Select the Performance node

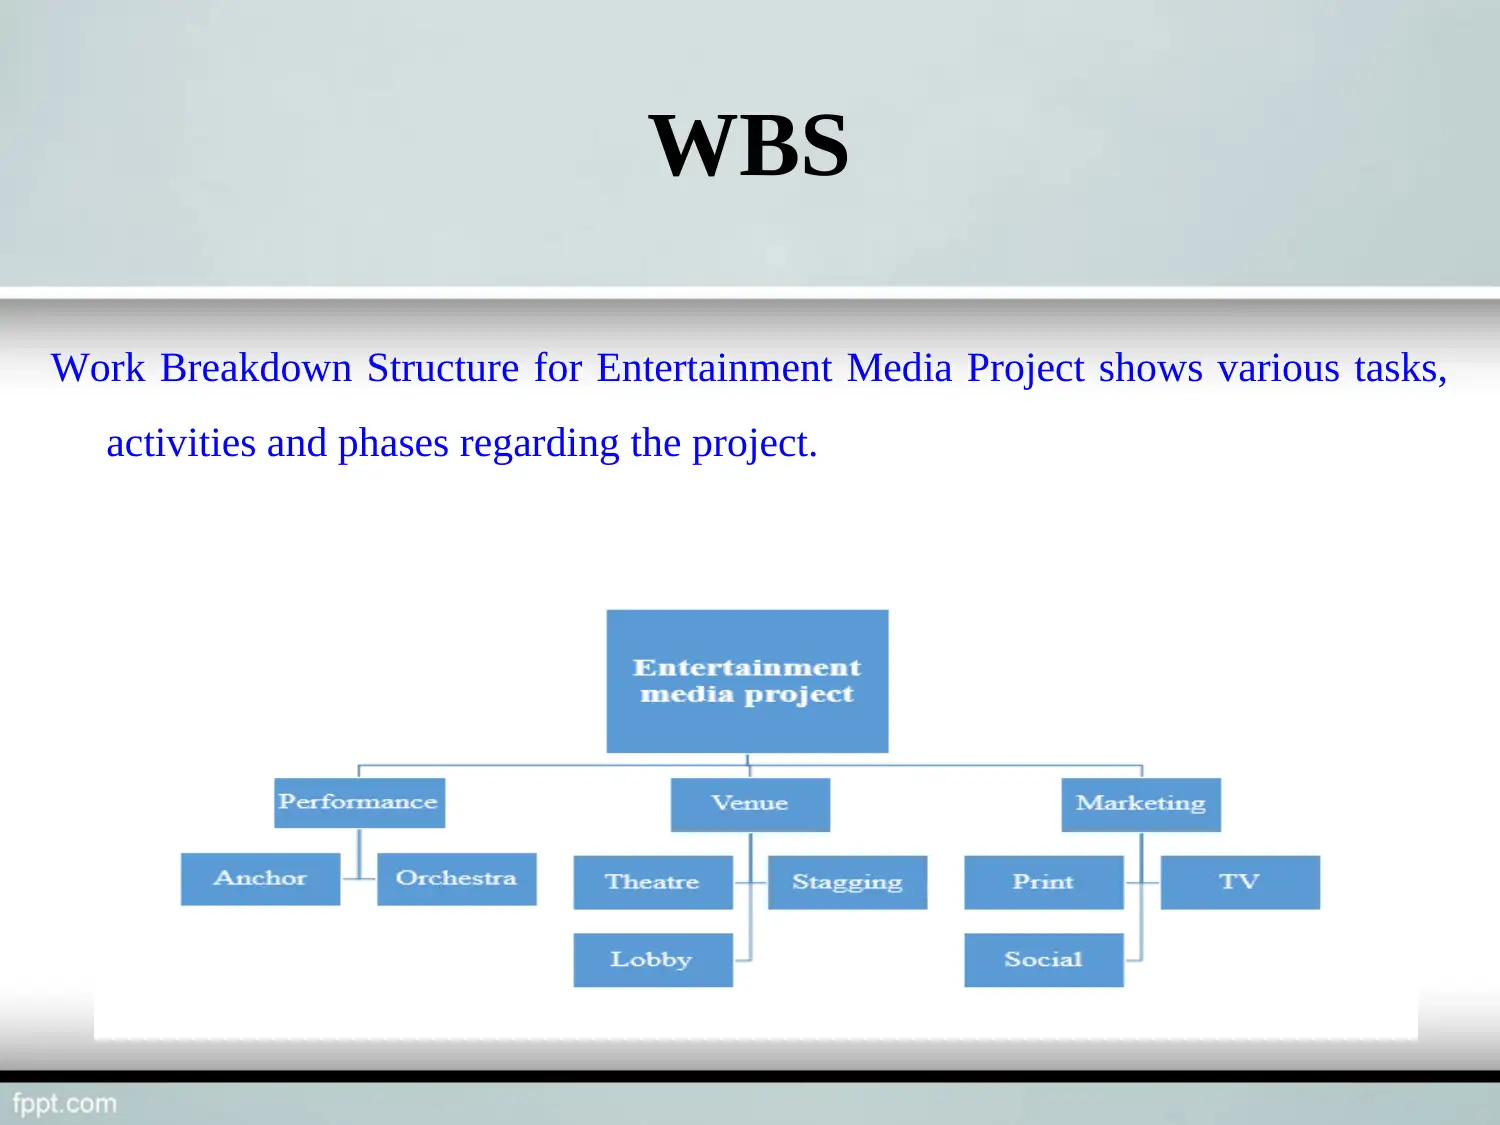[359, 802]
